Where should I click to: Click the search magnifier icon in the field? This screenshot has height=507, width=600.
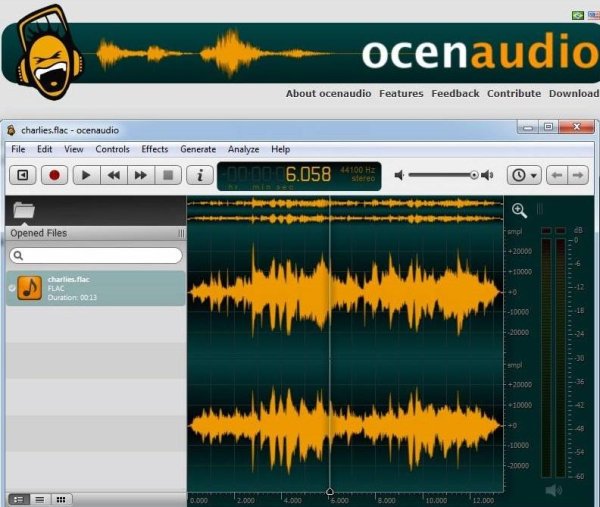[18, 255]
